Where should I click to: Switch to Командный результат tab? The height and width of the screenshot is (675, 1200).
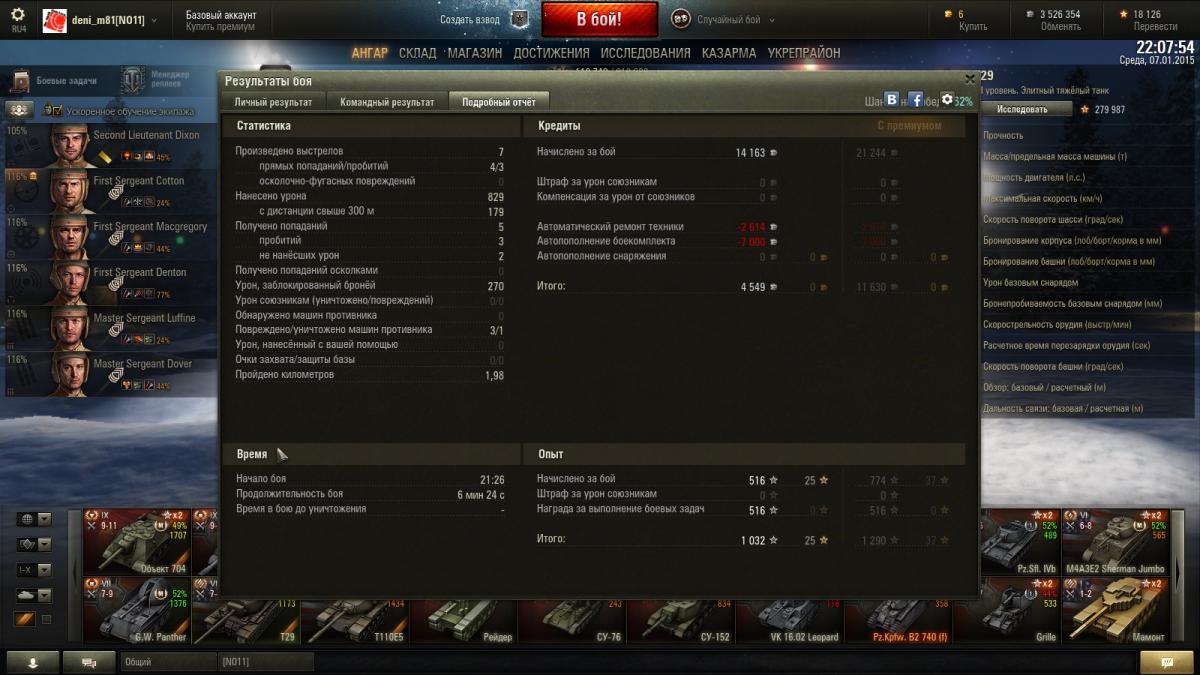click(387, 102)
